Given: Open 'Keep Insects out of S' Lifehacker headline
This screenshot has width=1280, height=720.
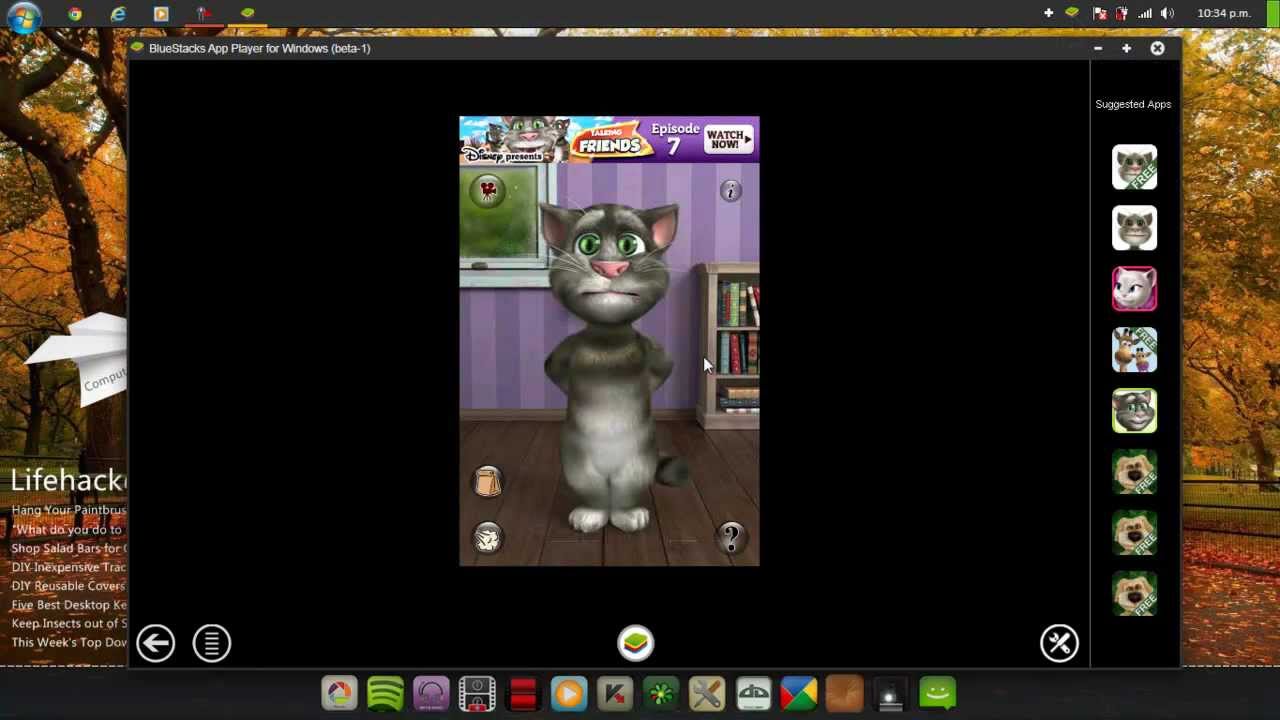Looking at the screenshot, I should coord(68,624).
